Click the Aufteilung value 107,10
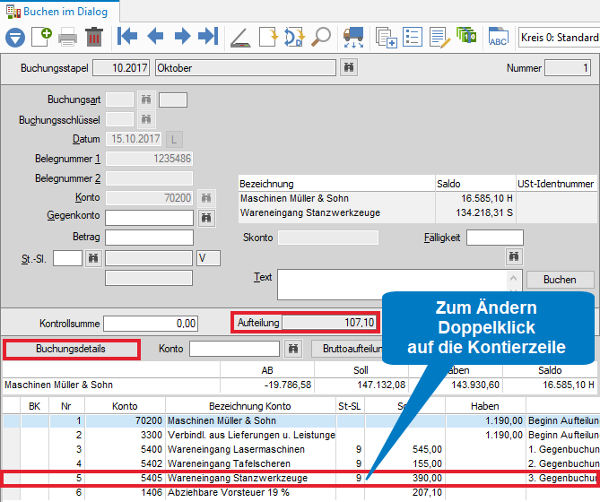 click(x=330, y=323)
